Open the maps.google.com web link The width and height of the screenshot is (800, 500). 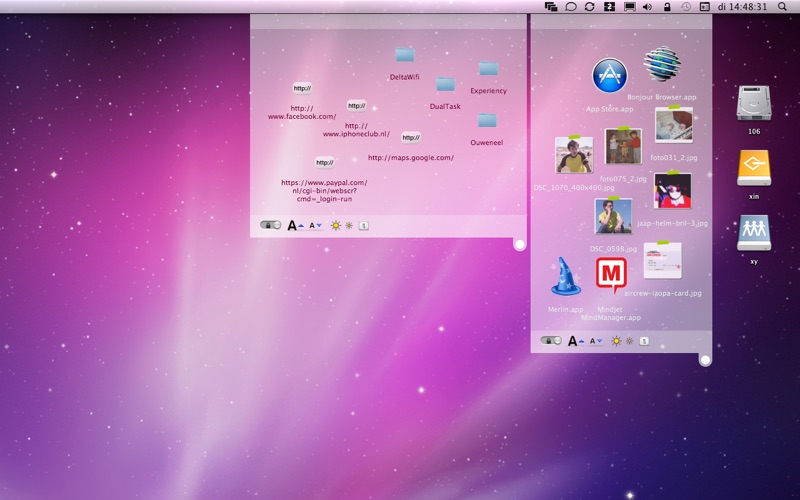pos(410,137)
